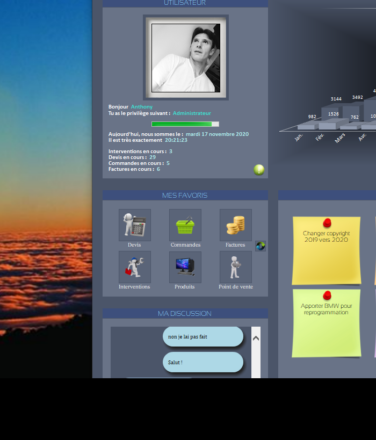Click the user profile photo
Image resolution: width=376 pixels, height=440 pixels.
click(186, 57)
